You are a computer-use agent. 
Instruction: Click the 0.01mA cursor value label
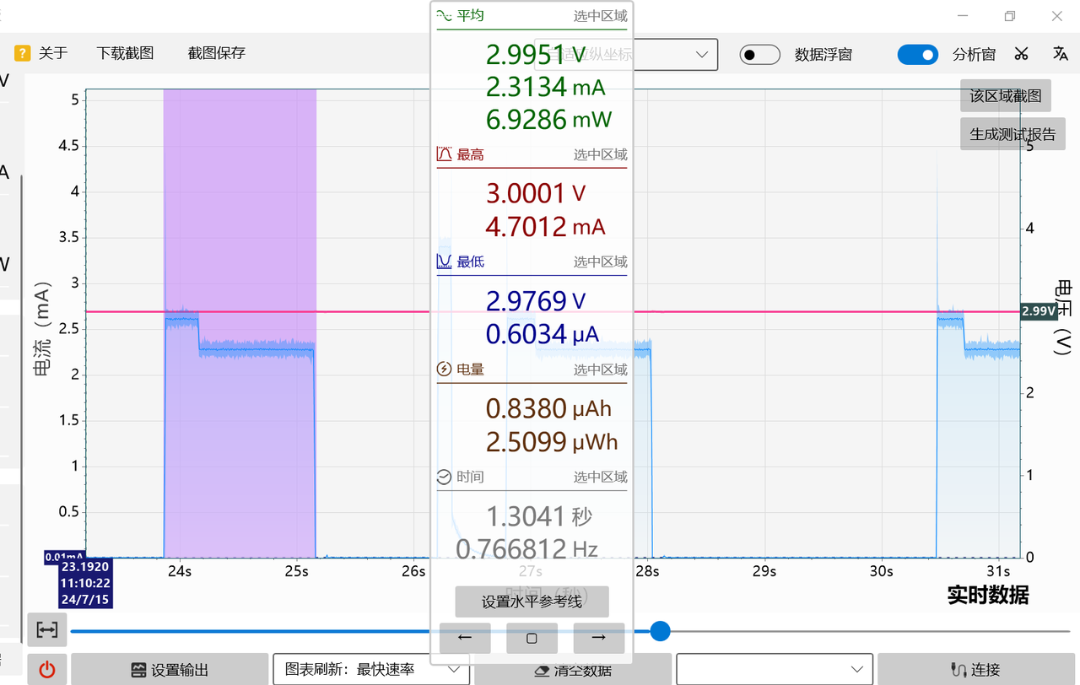[x=64, y=556]
